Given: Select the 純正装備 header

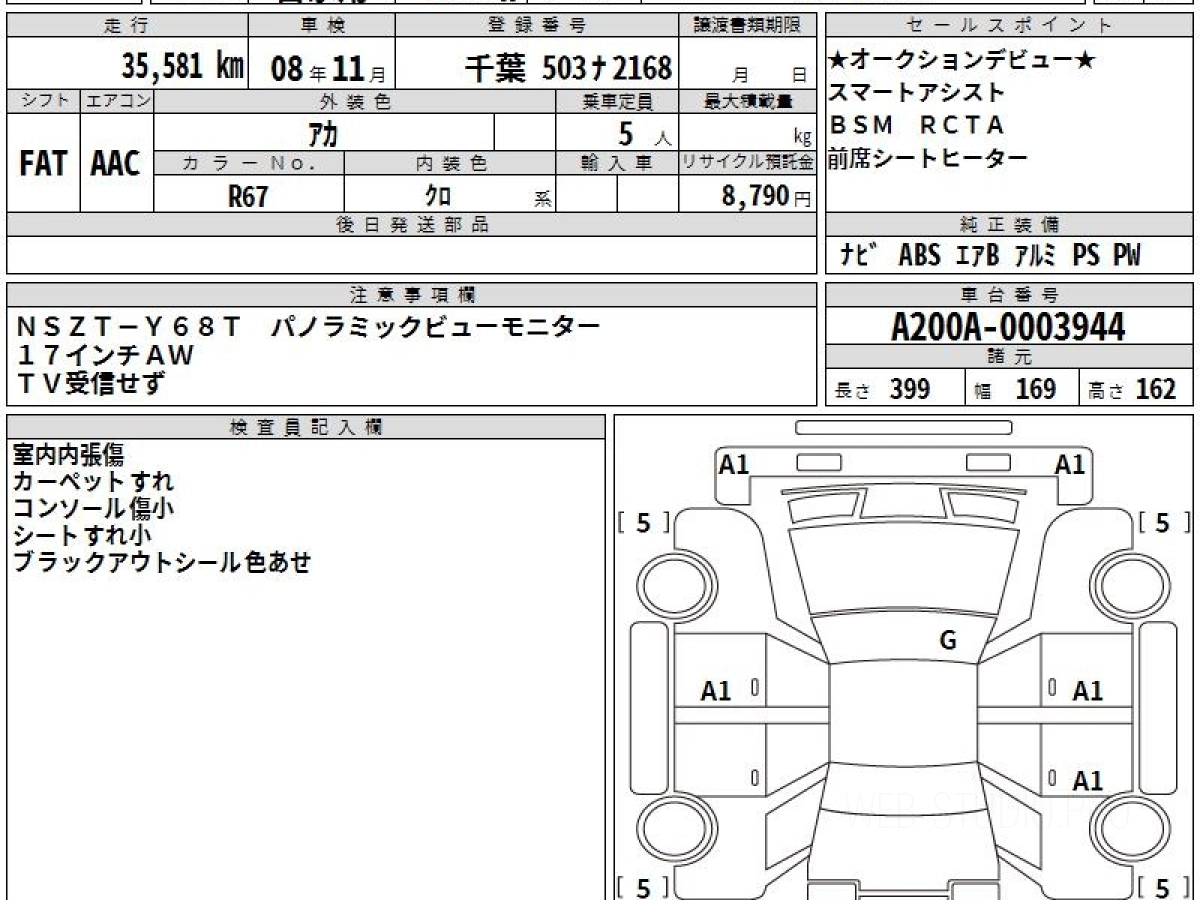Looking at the screenshot, I should 1009,225.
